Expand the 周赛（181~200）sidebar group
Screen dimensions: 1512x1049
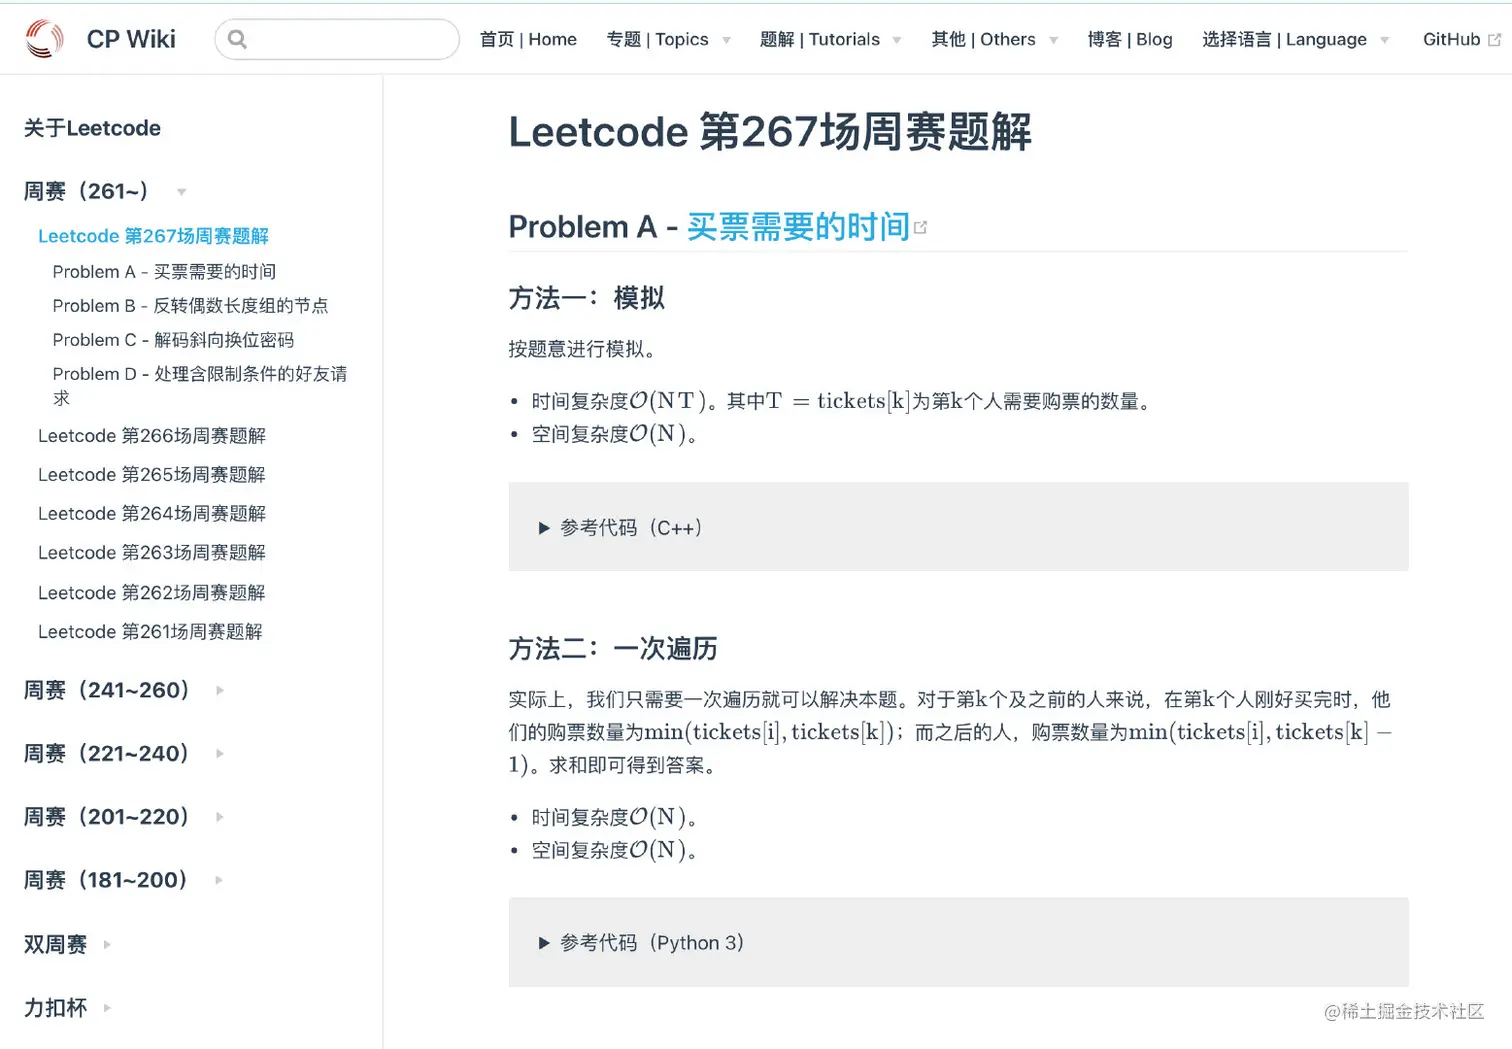tap(124, 880)
